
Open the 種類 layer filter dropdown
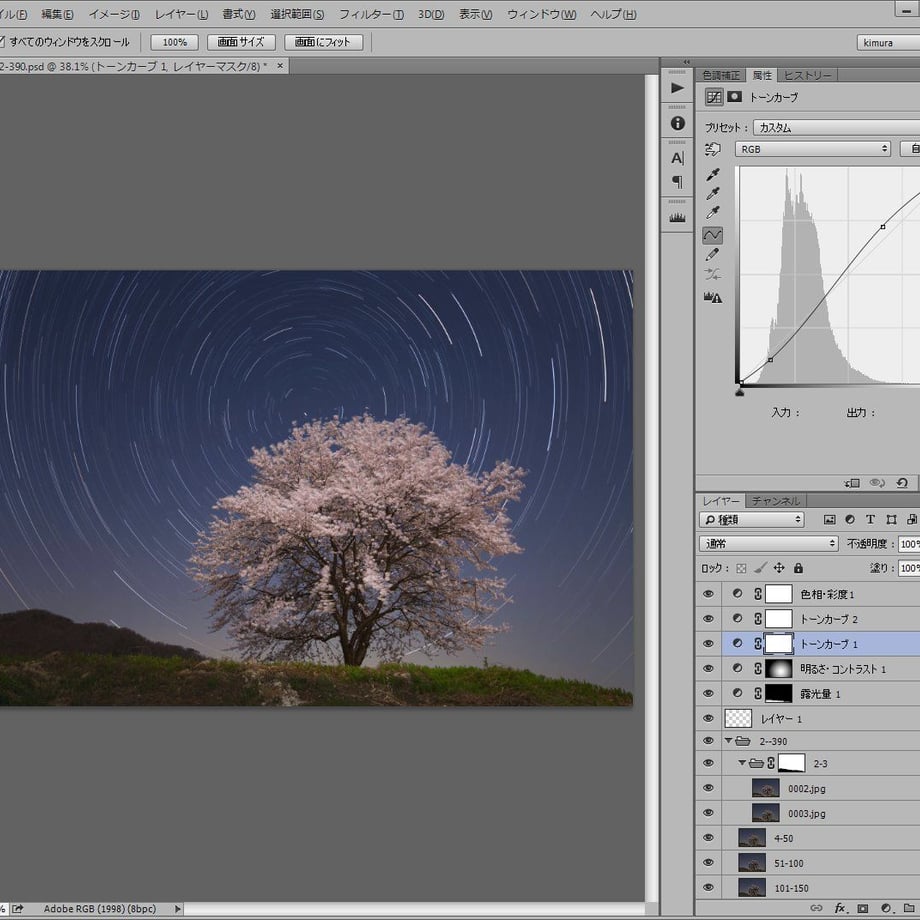click(751, 519)
